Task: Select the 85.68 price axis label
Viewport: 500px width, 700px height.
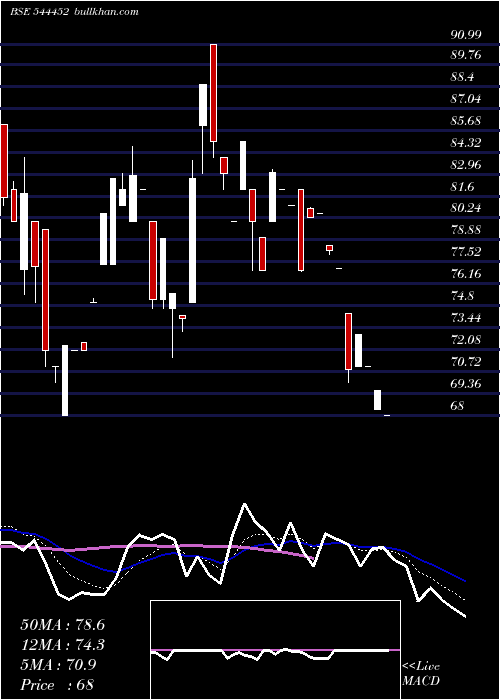Action: pos(466,121)
